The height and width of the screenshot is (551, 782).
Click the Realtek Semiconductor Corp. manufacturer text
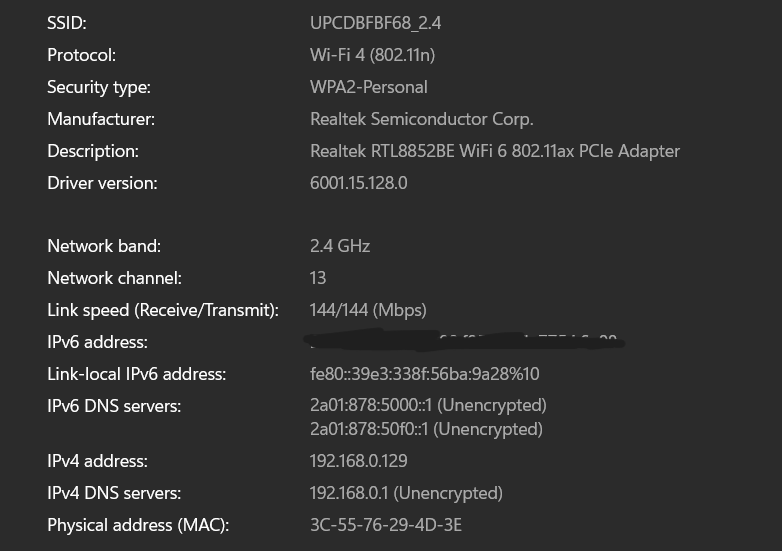click(x=421, y=119)
